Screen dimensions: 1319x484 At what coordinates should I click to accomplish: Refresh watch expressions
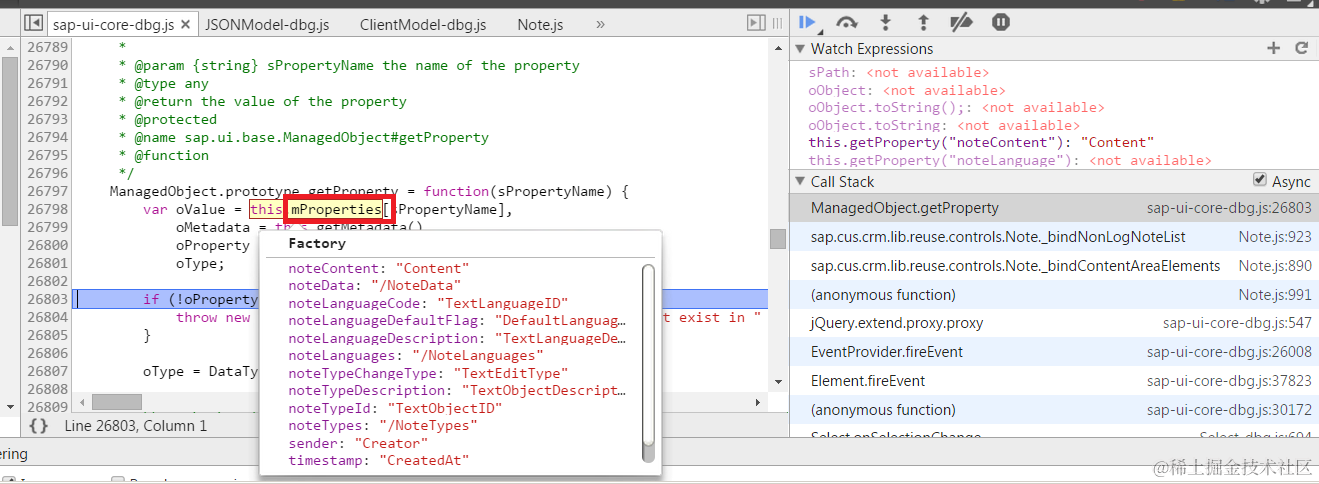click(x=1301, y=48)
